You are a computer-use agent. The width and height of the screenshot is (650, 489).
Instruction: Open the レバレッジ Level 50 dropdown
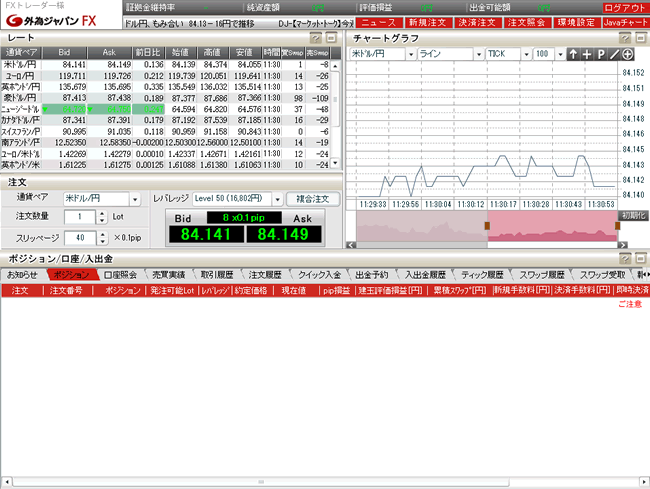(x=277, y=199)
